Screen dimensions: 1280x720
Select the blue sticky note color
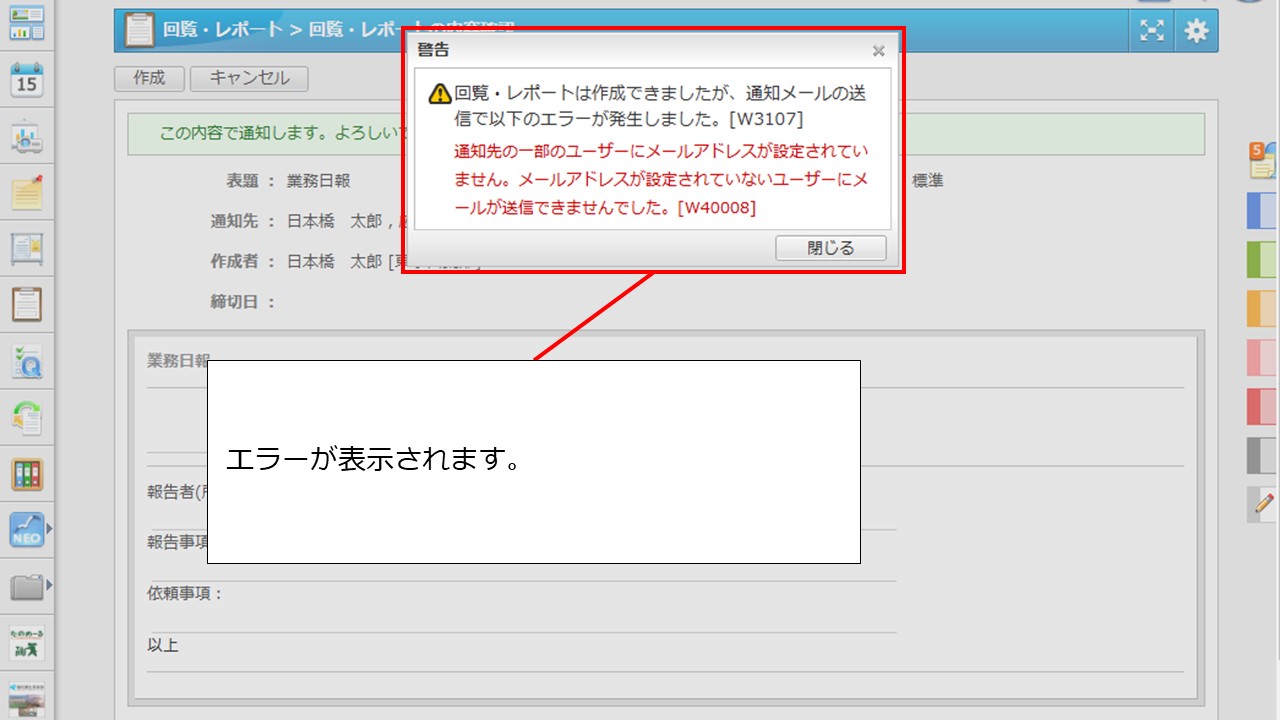pos(1262,211)
